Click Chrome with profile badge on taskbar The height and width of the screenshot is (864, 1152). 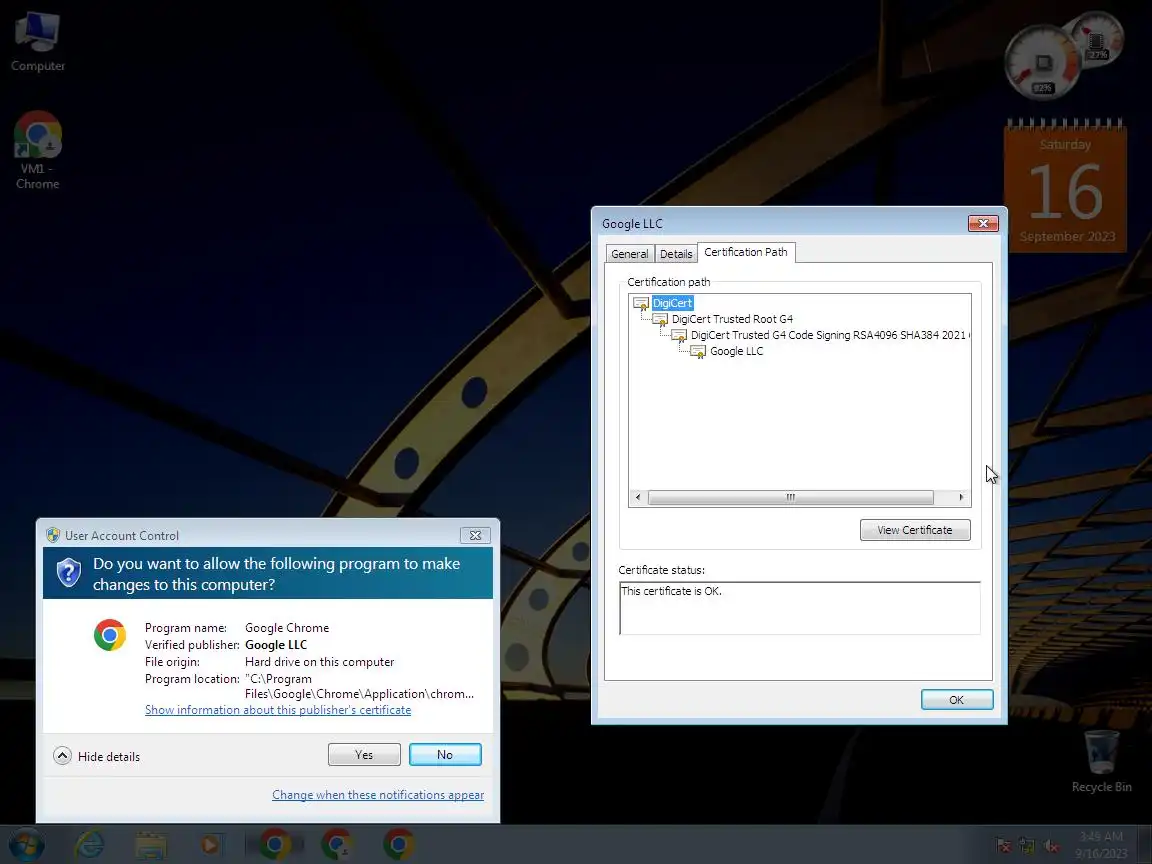(337, 844)
